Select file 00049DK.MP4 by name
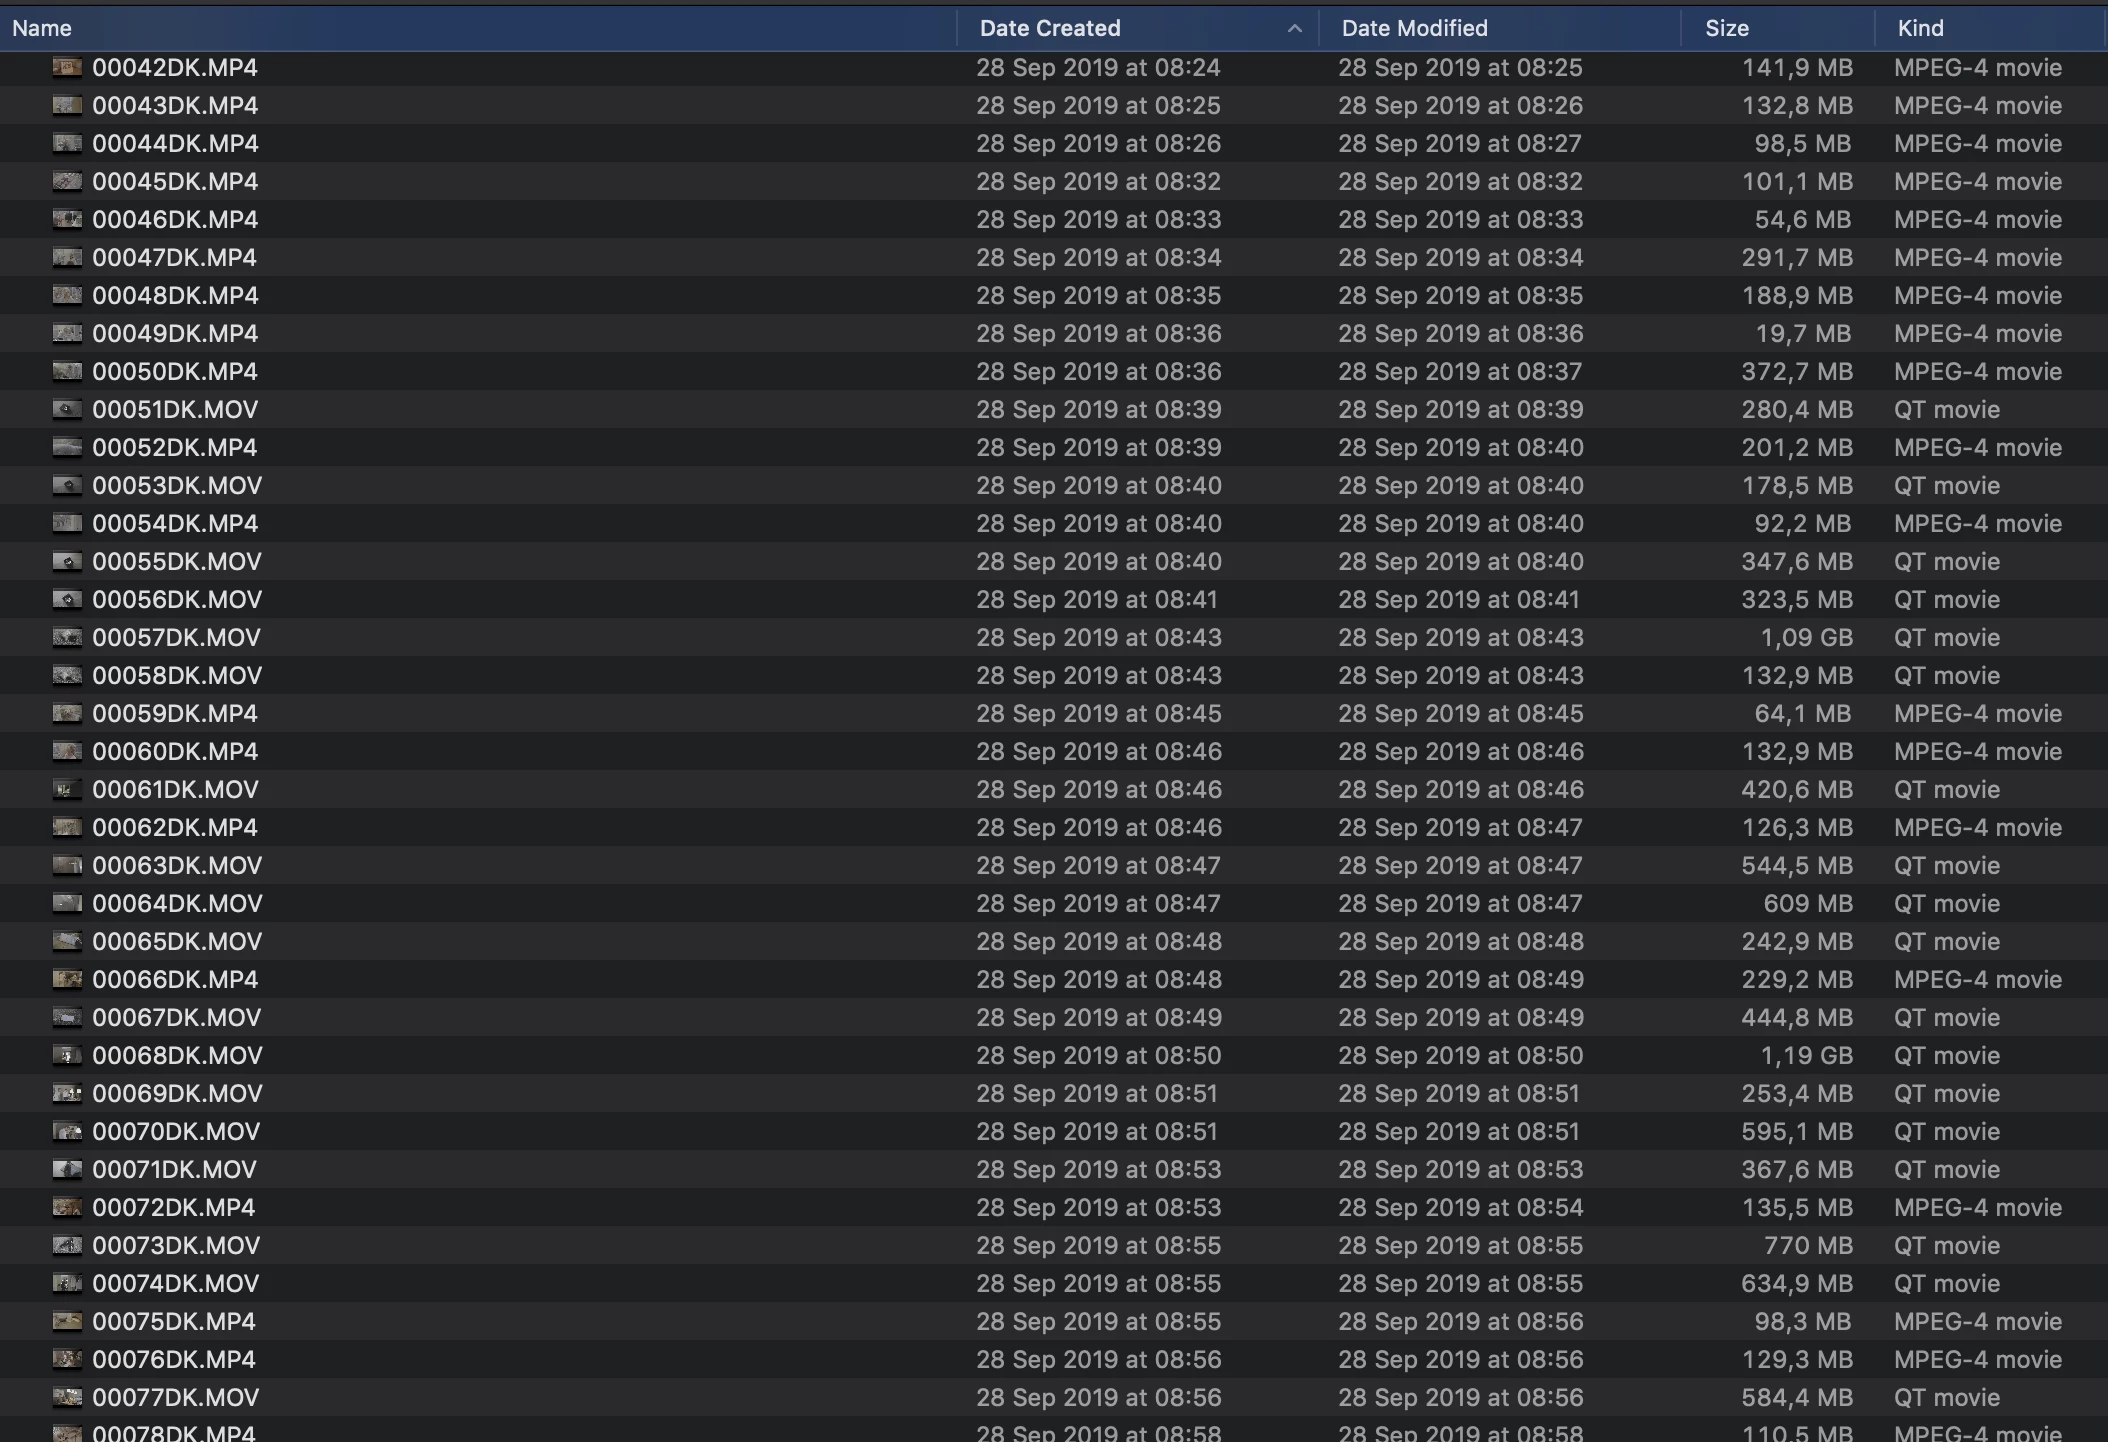The image size is (2108, 1442). click(x=175, y=333)
